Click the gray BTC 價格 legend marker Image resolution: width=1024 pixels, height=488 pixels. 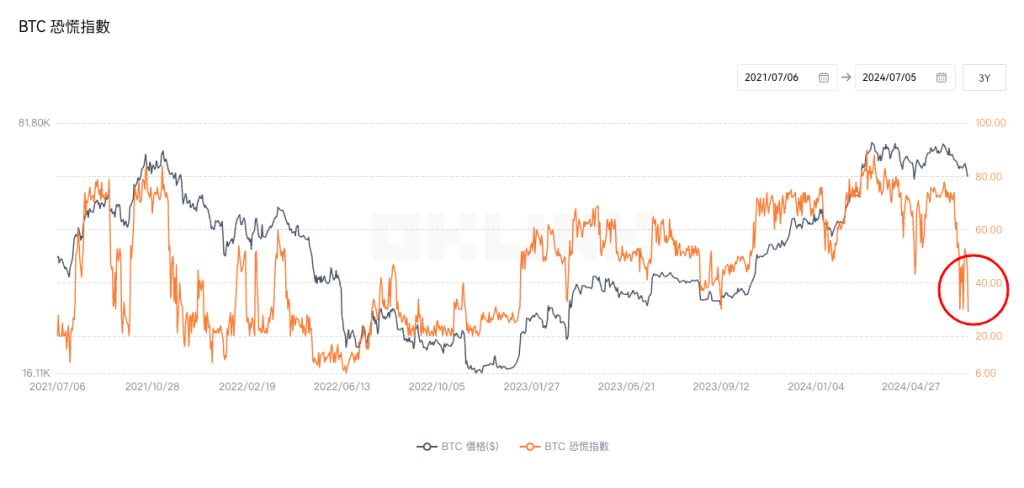tap(426, 446)
